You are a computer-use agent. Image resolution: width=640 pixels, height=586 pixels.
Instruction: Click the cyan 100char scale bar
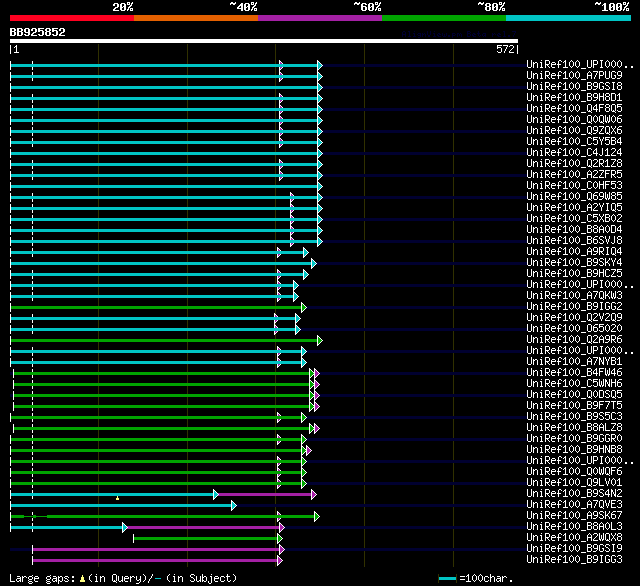tap(447, 578)
